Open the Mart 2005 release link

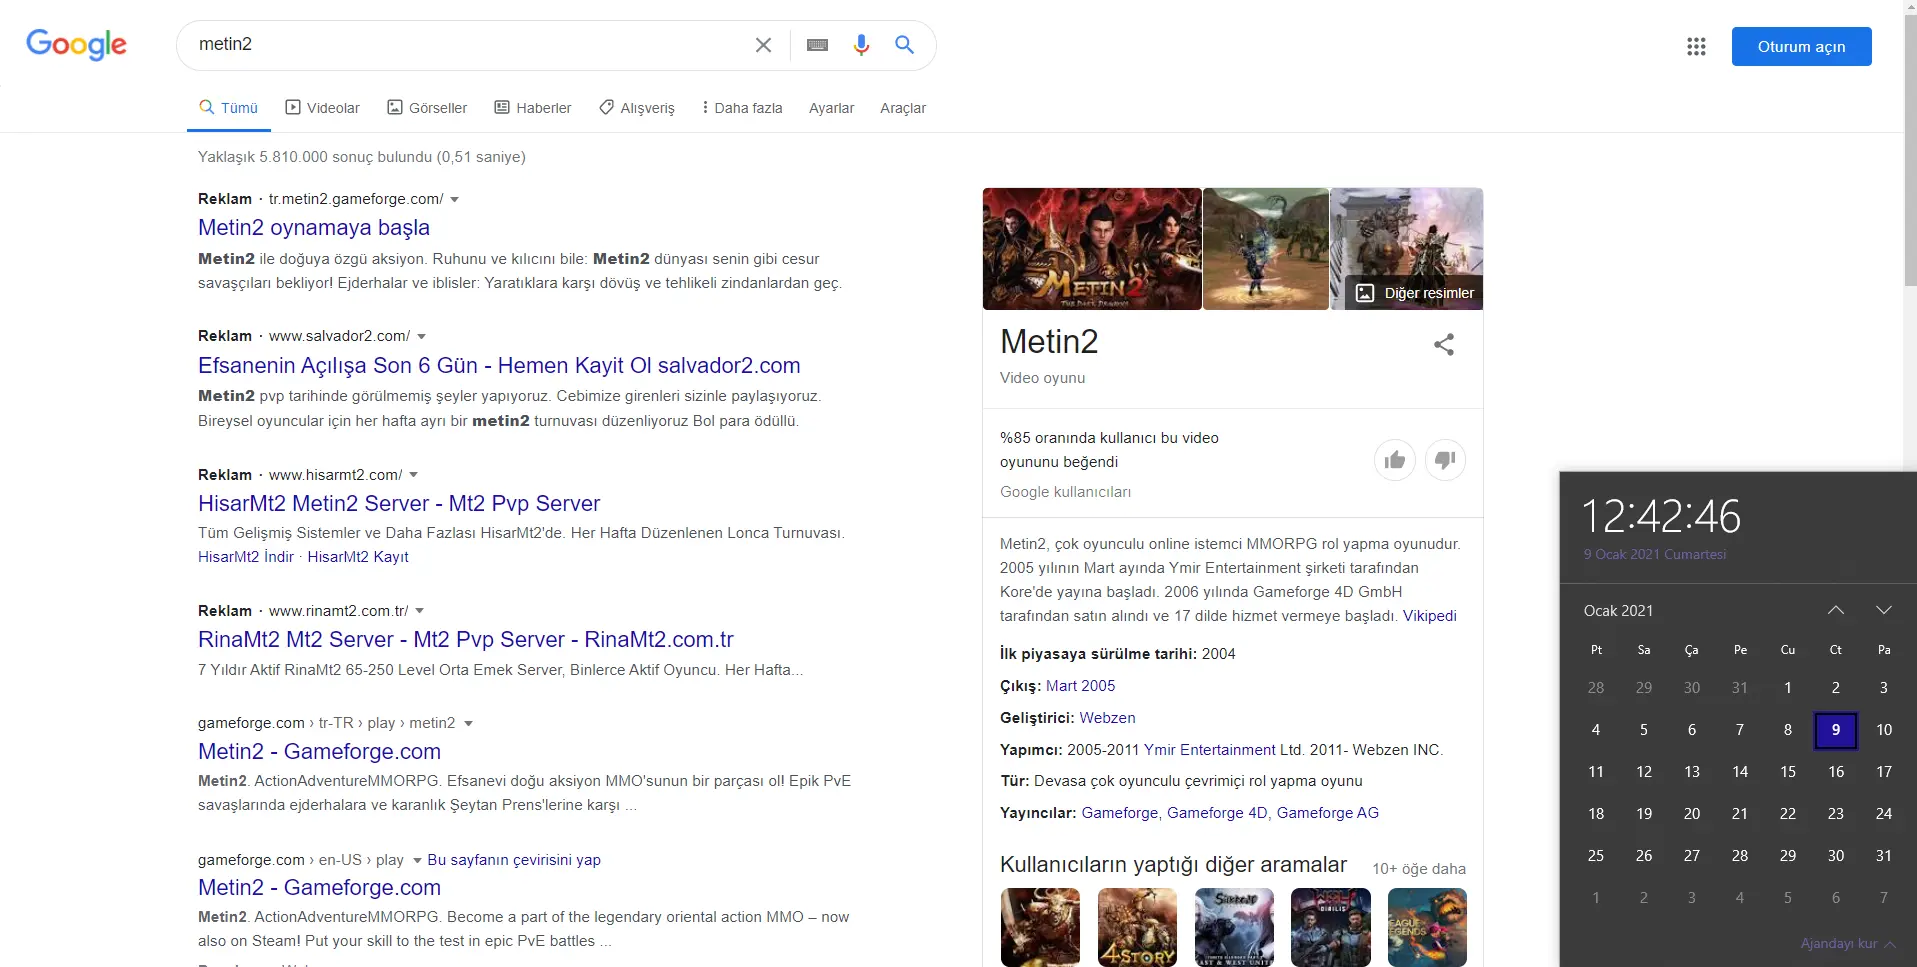click(x=1080, y=686)
